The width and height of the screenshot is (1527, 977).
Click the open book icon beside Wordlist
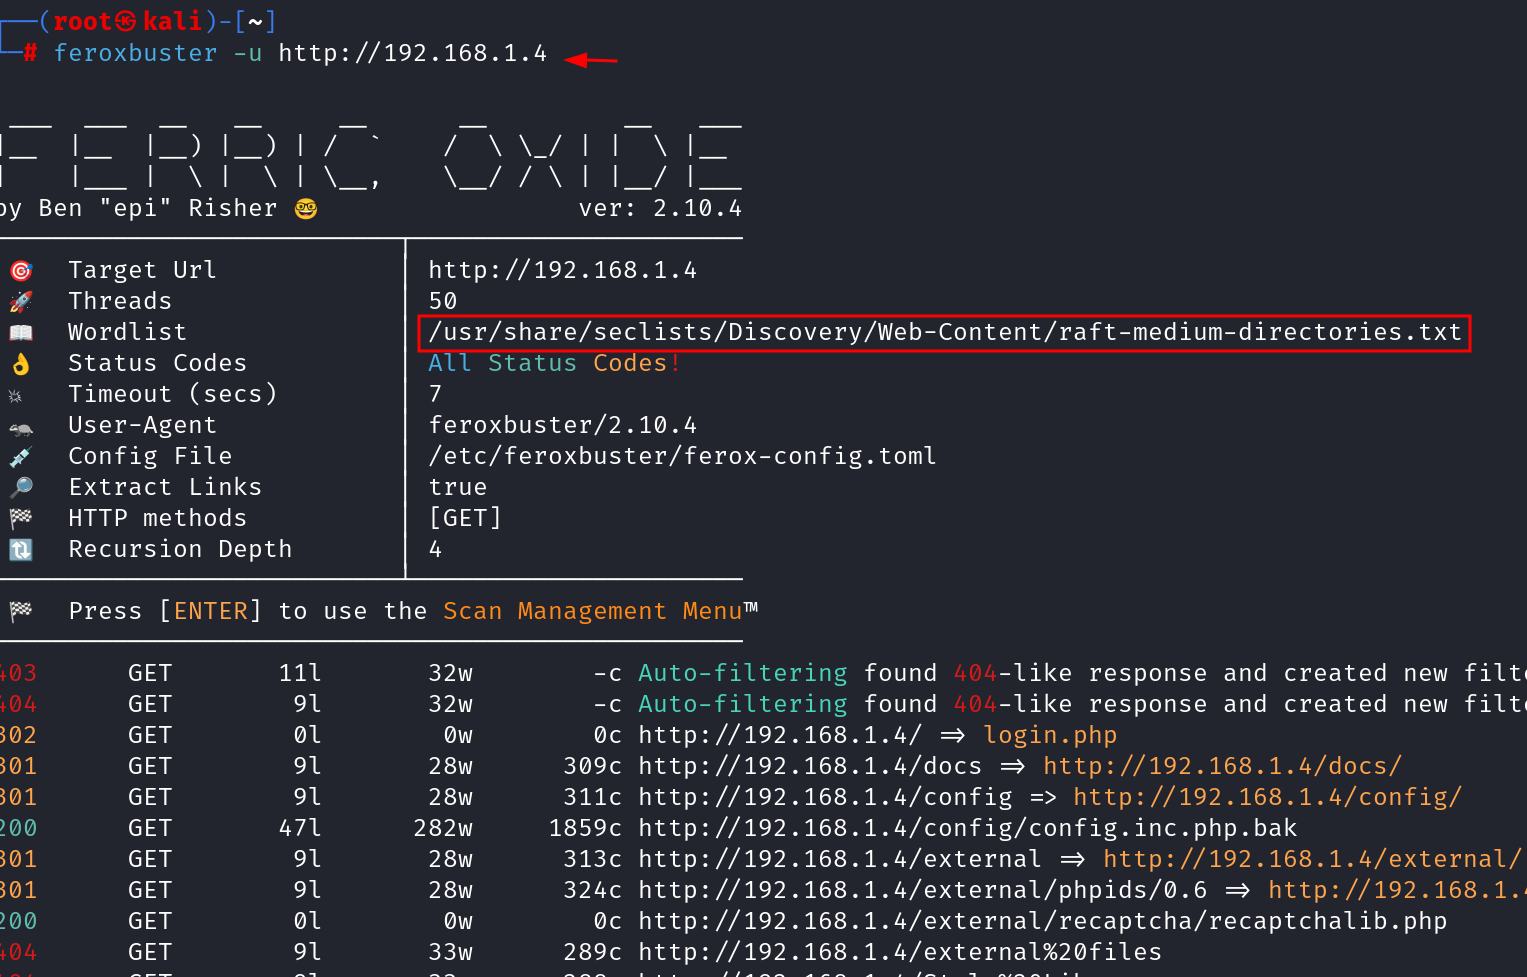click(21, 333)
